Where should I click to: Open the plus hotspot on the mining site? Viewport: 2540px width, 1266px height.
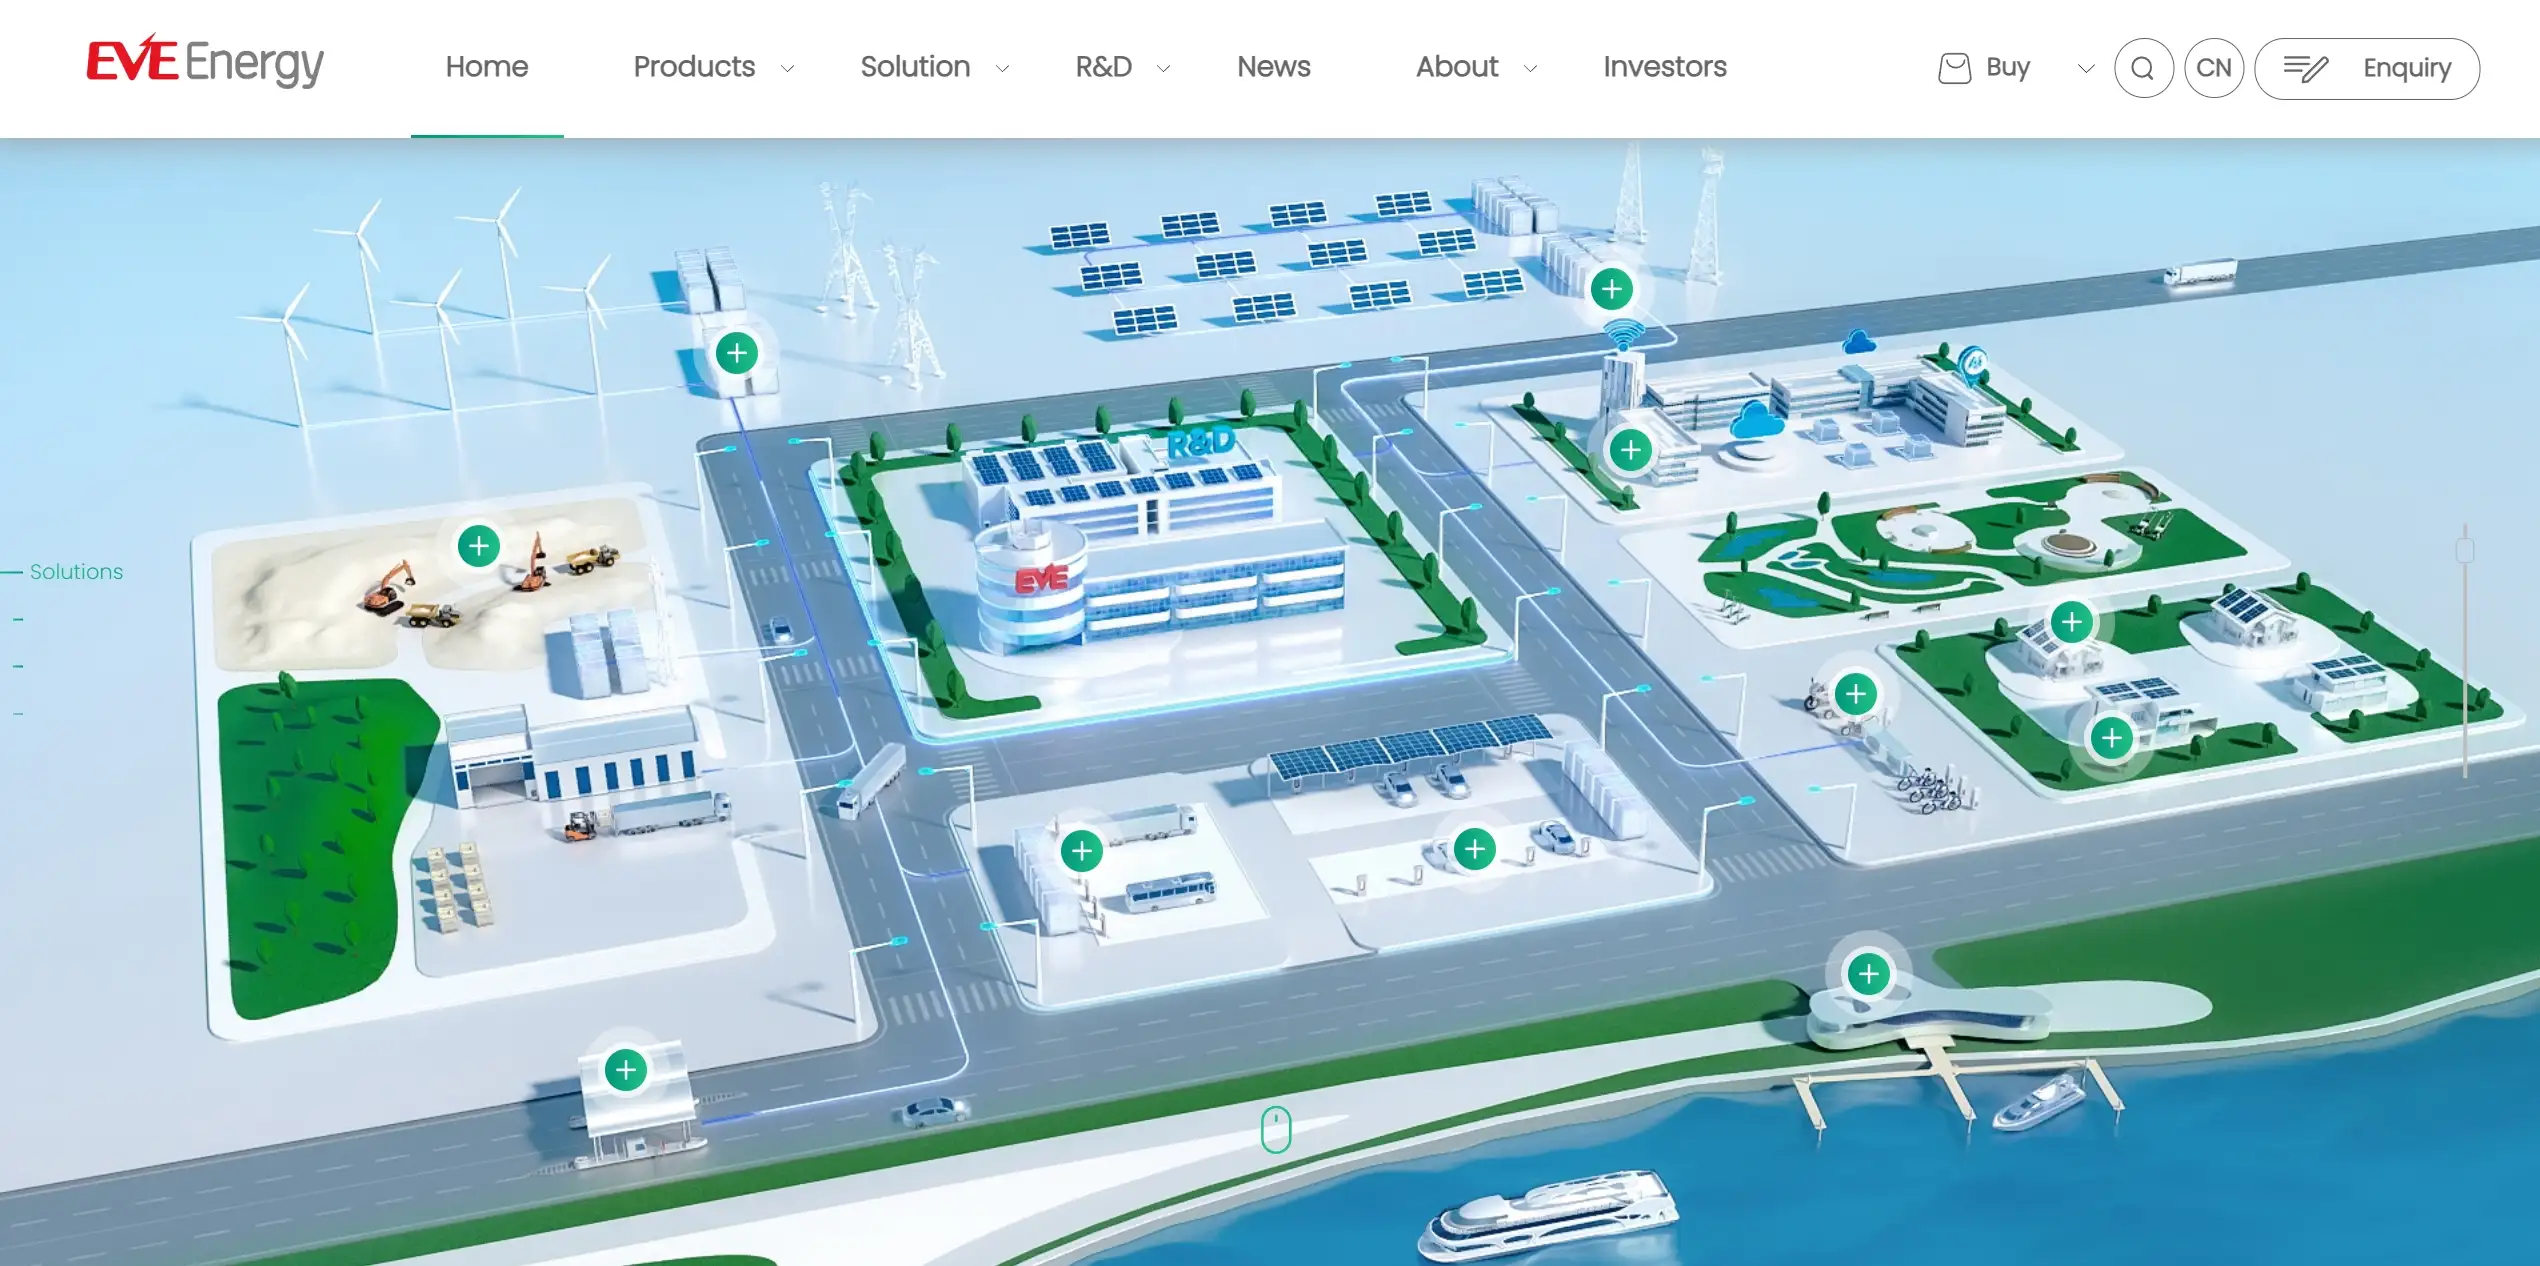click(479, 546)
